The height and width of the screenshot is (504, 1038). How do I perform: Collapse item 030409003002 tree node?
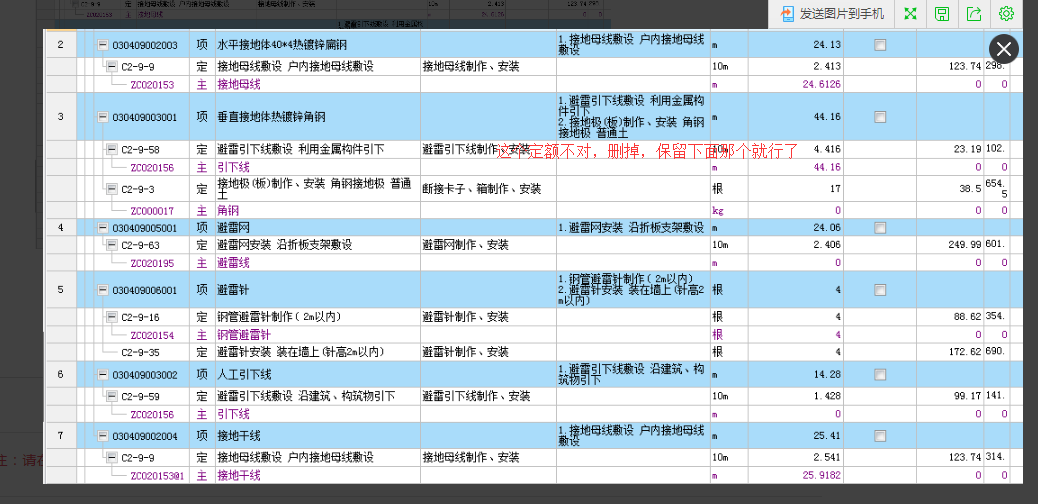pyautogui.click(x=103, y=376)
